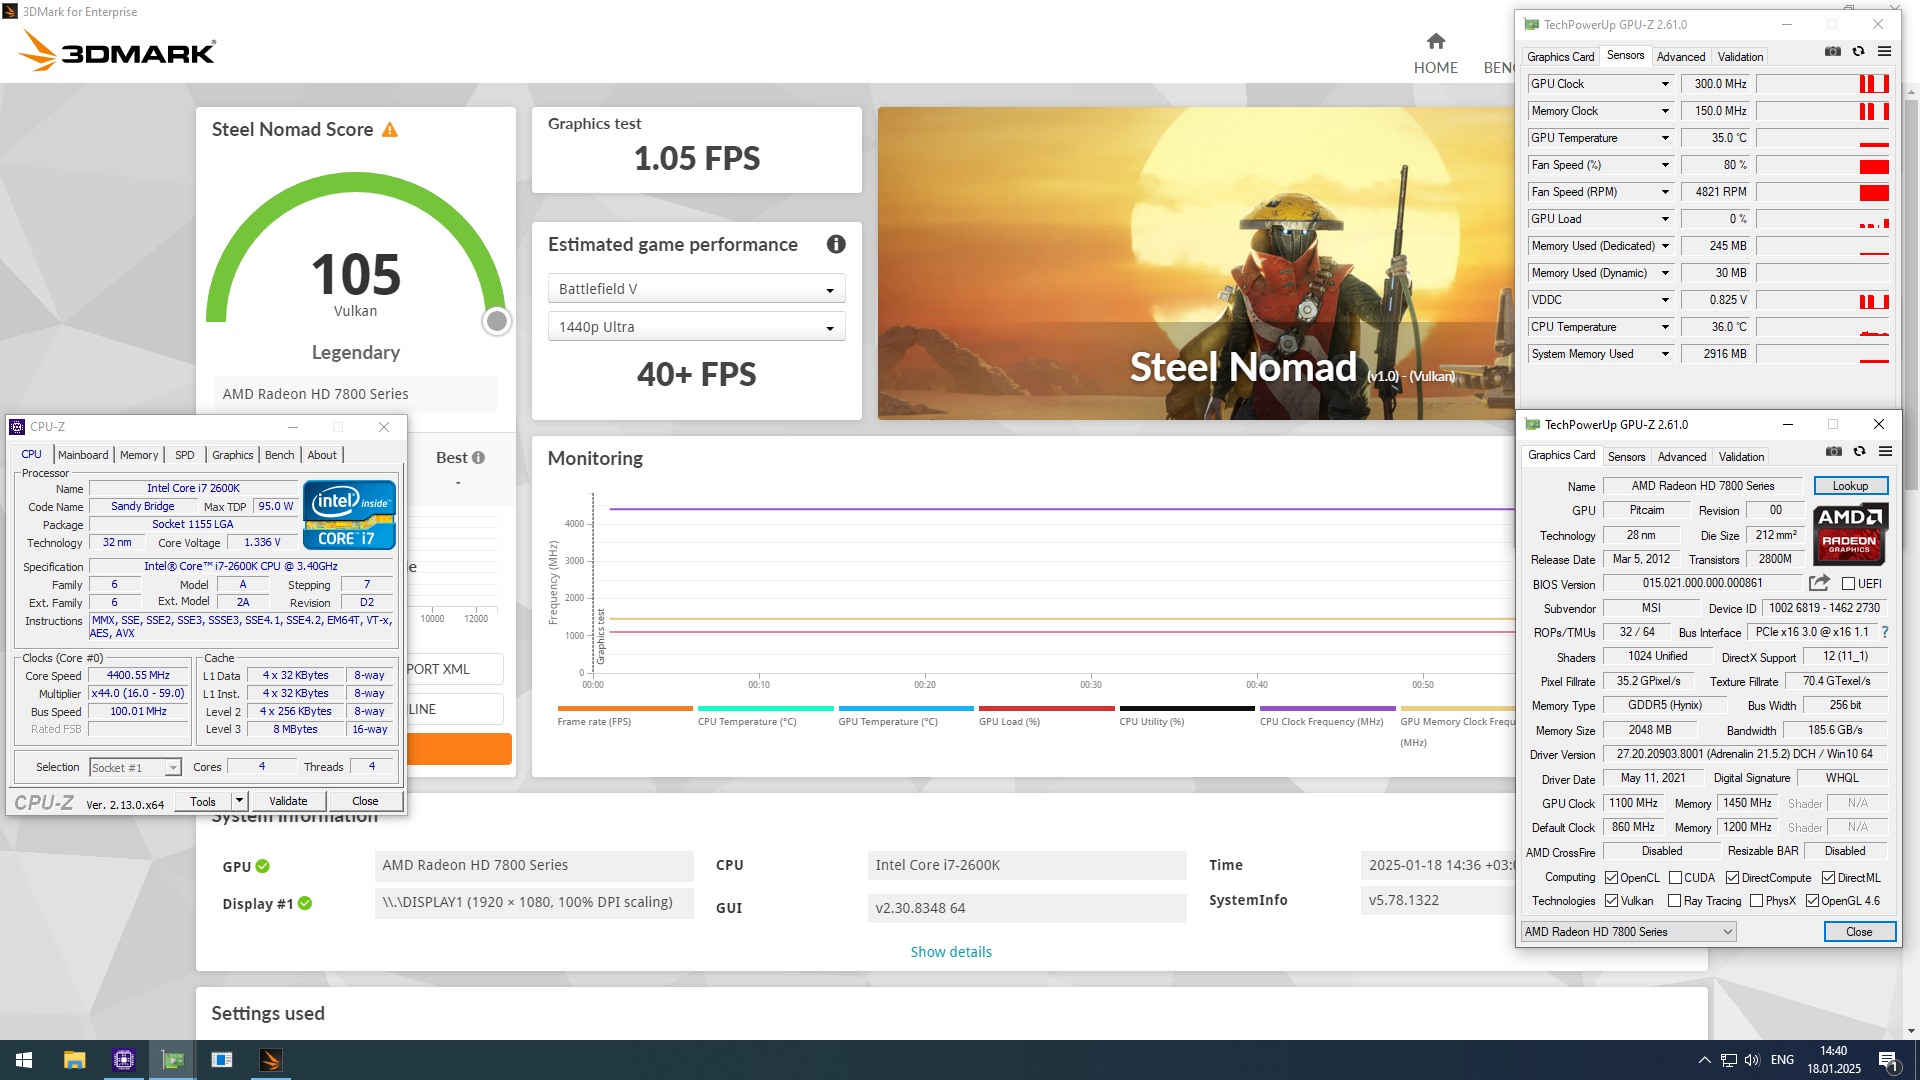The width and height of the screenshot is (1920, 1080).
Task: Click the score gauge slider knob
Action: coord(497,321)
